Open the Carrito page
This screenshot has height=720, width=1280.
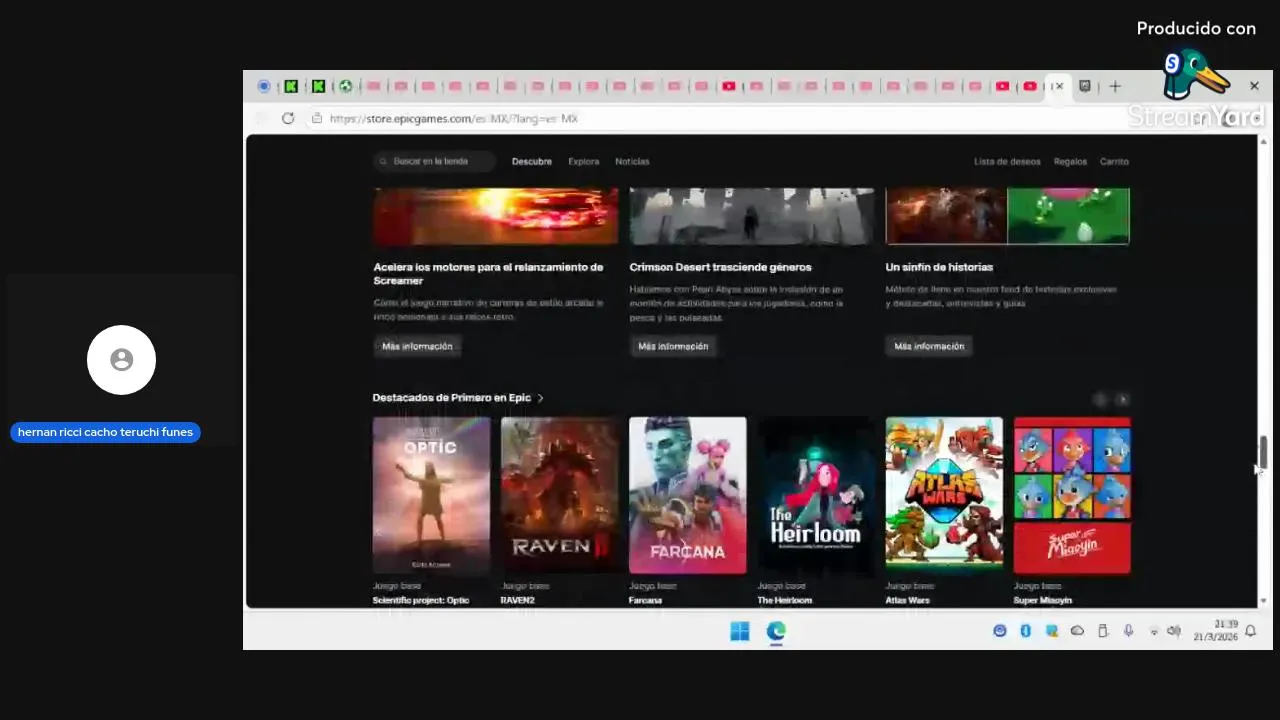(1114, 161)
